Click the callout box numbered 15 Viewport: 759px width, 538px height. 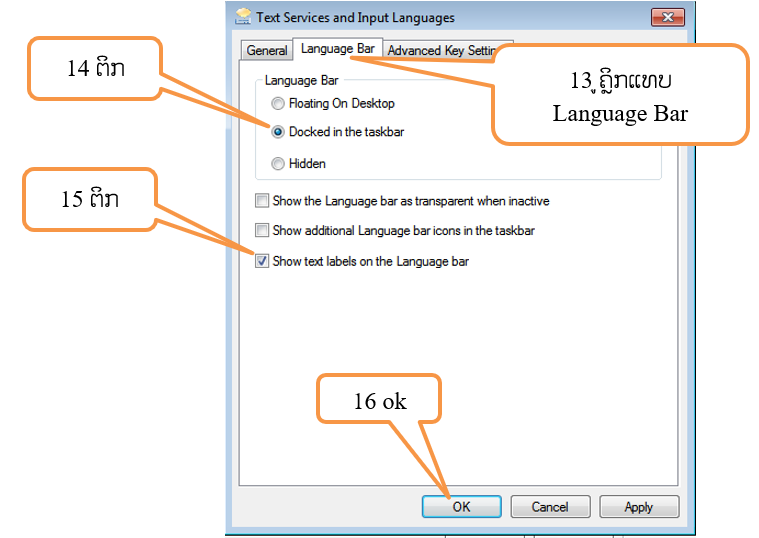point(89,198)
